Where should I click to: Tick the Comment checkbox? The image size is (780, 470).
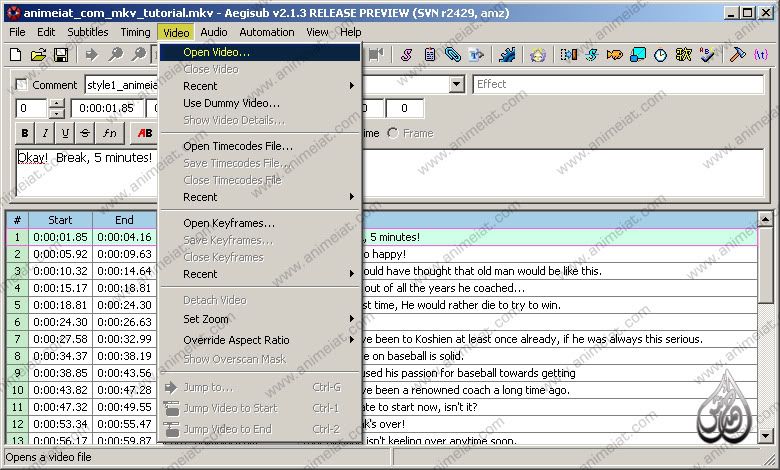pos(22,85)
